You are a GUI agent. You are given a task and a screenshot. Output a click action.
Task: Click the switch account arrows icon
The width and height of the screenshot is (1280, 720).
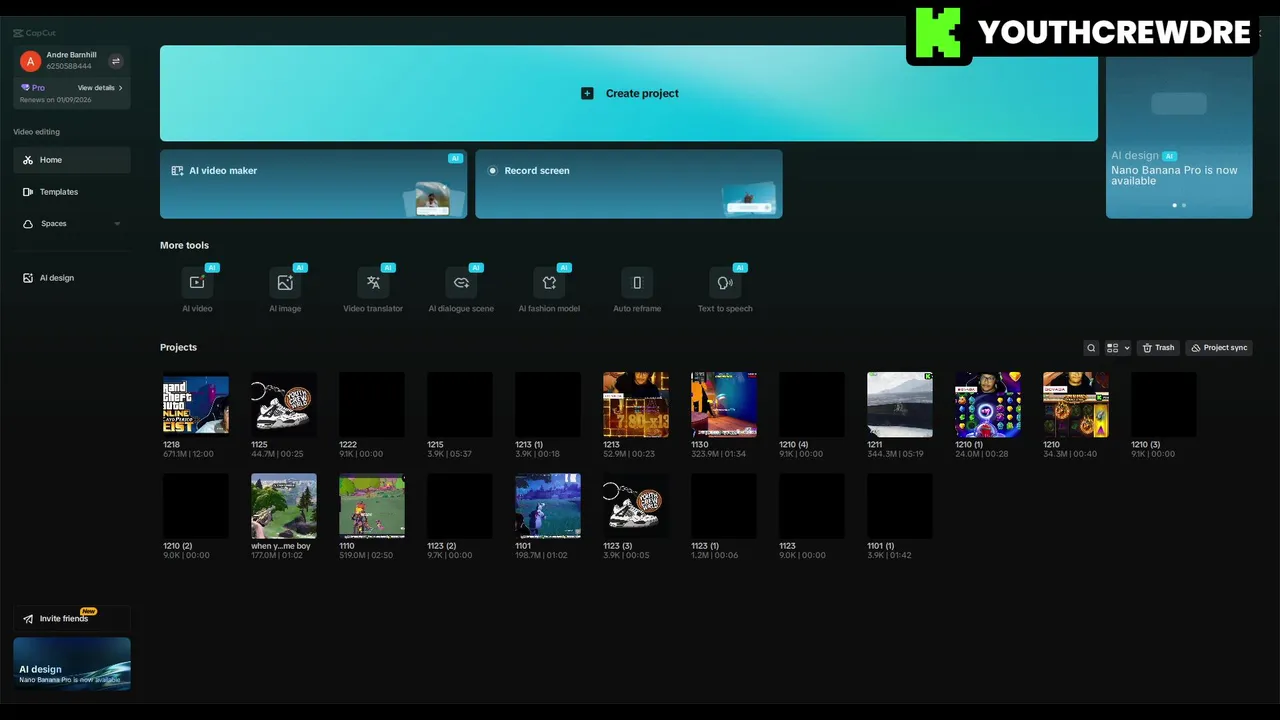click(x=116, y=61)
